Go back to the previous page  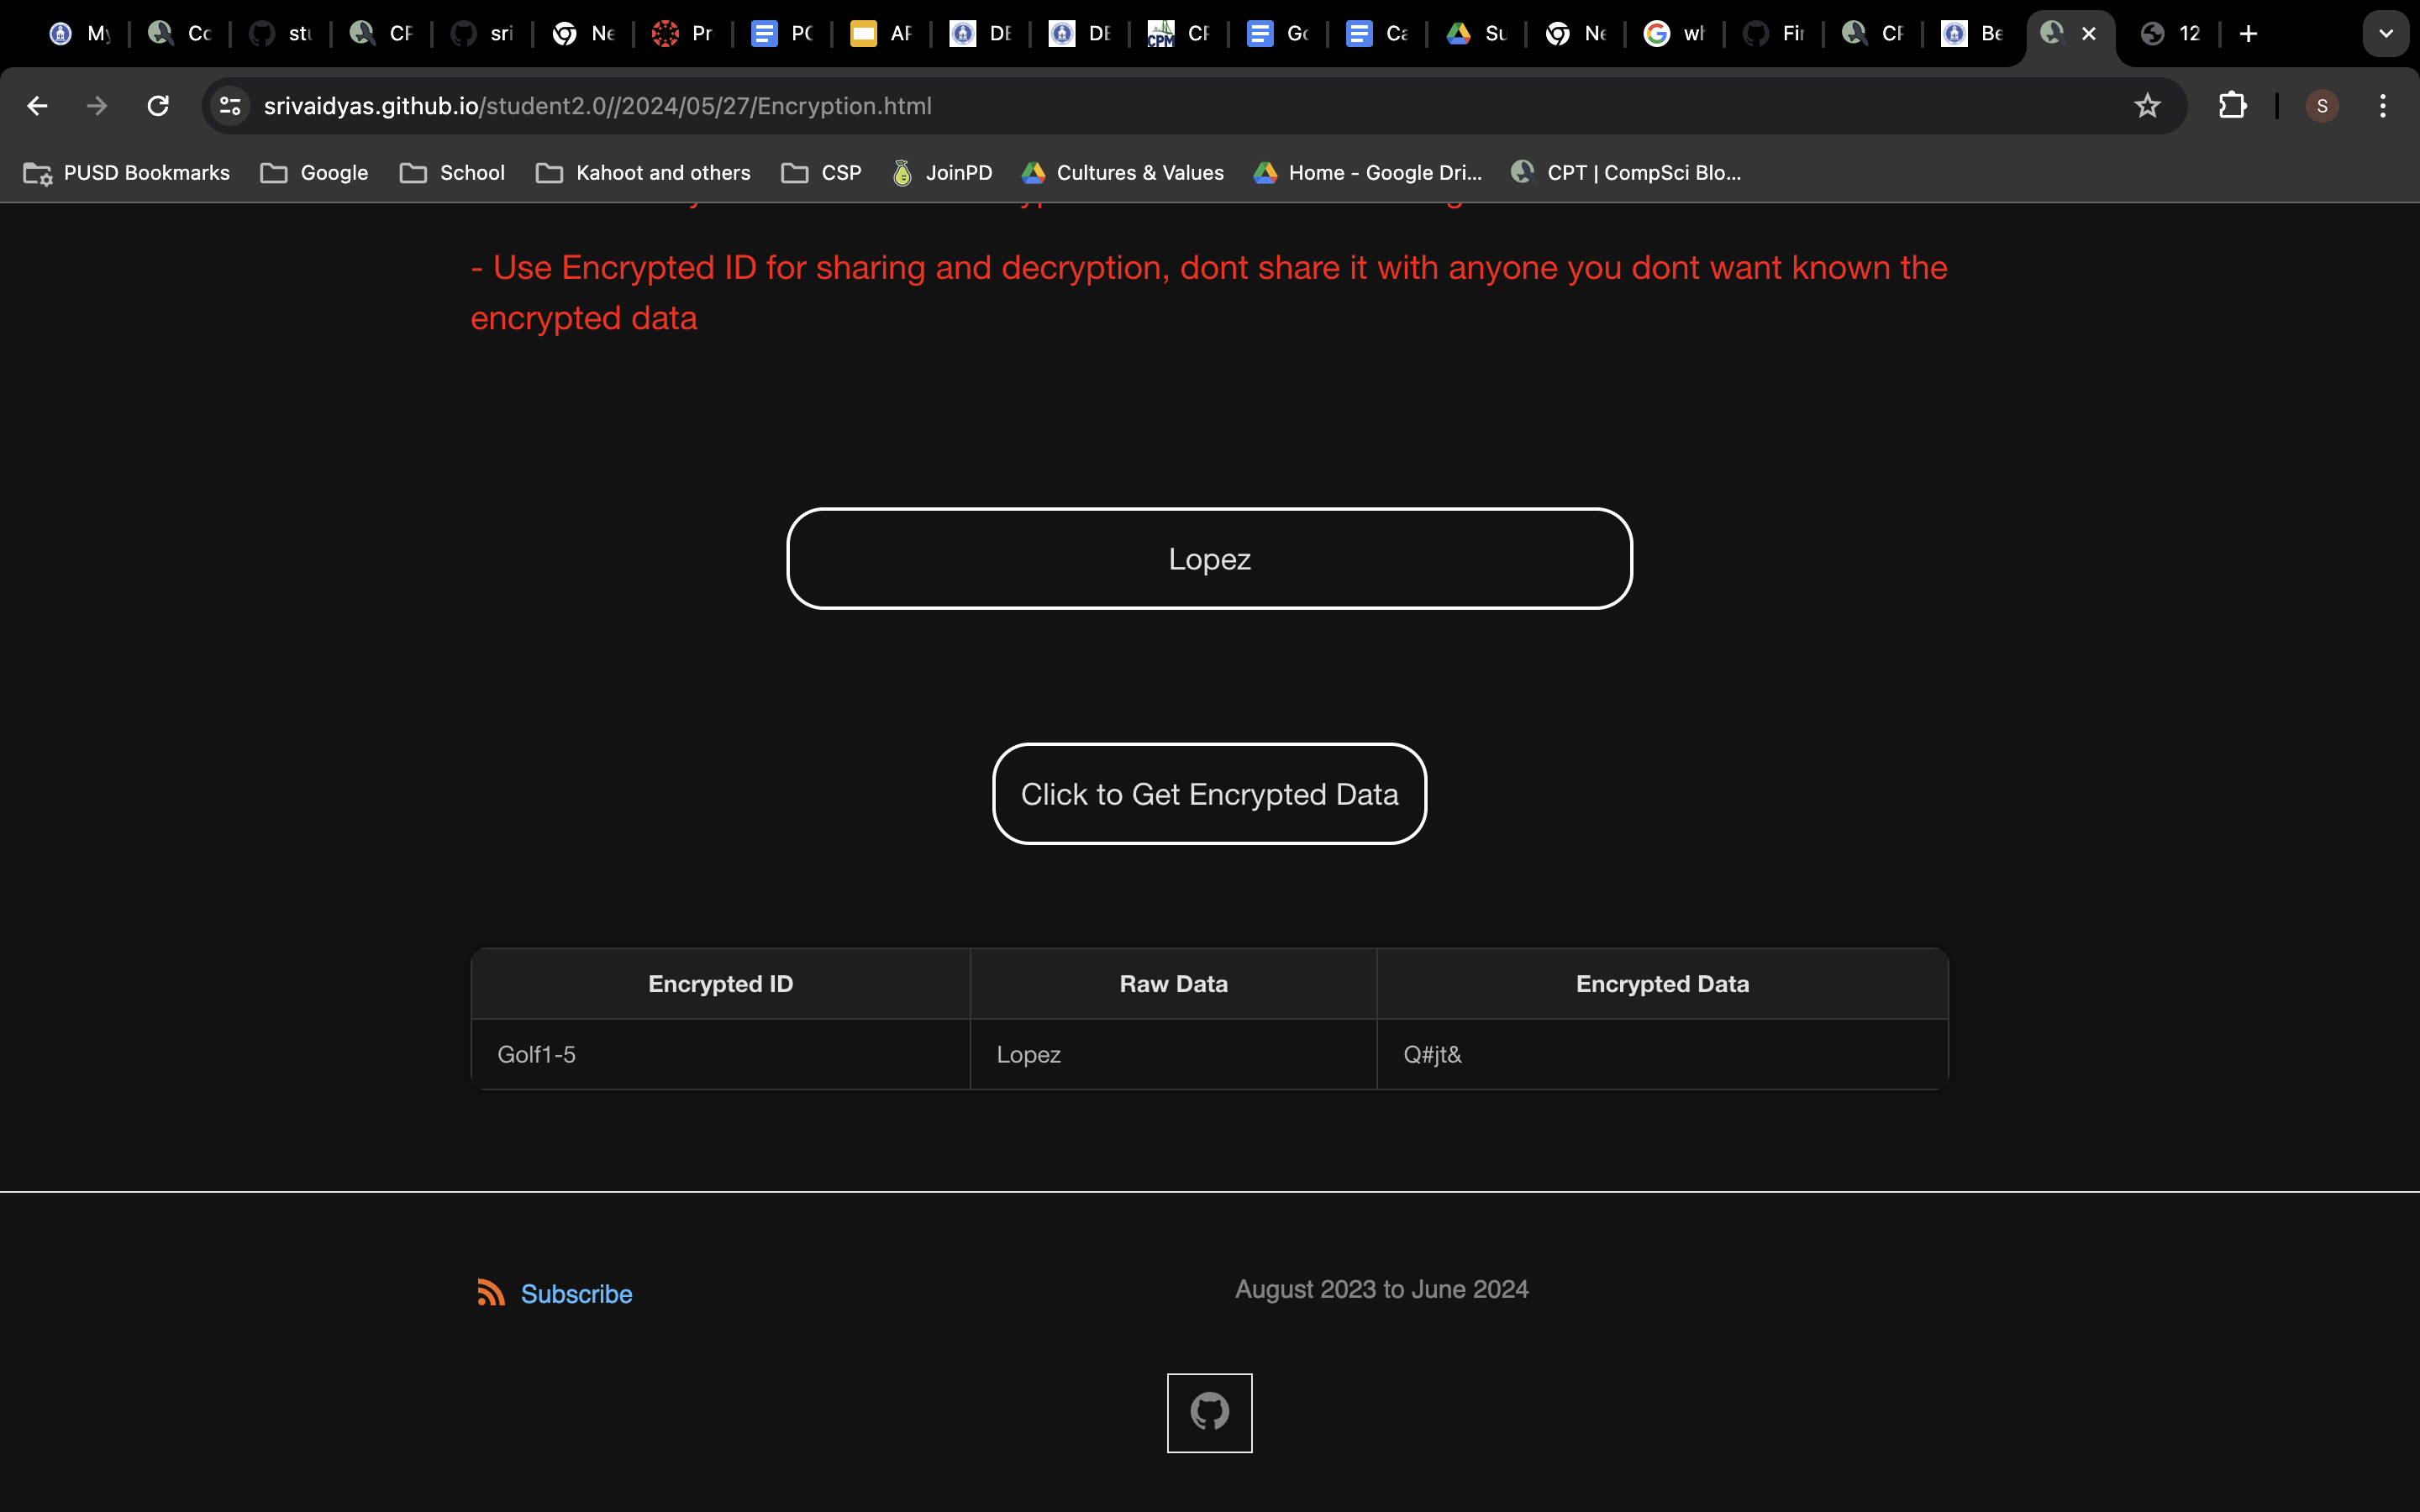[x=38, y=106]
